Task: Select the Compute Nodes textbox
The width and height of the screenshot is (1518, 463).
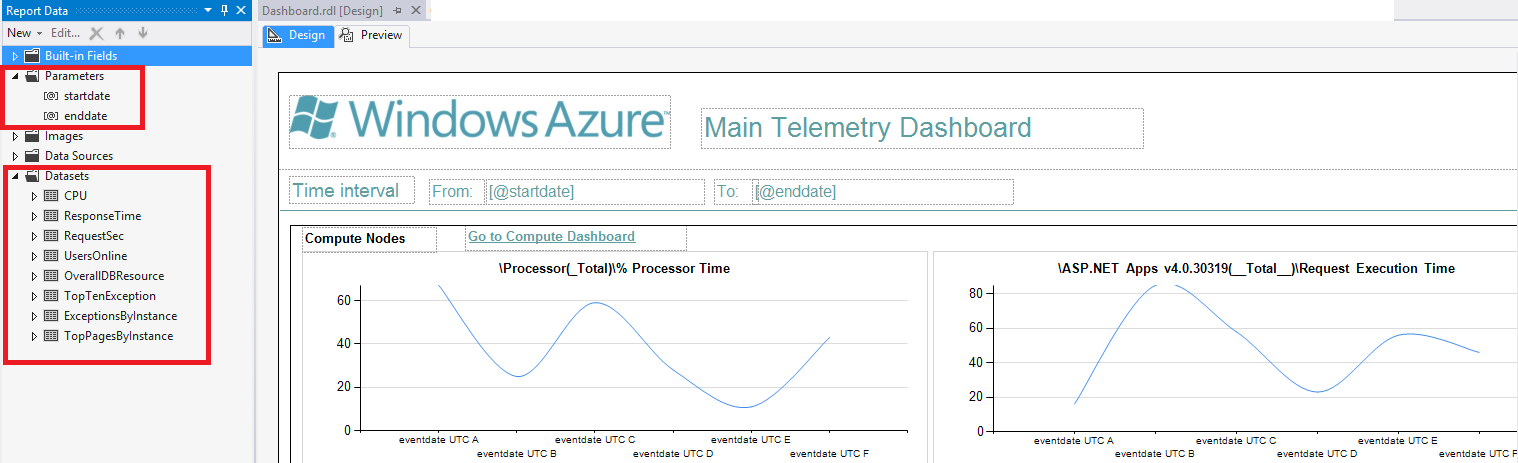Action: pos(369,239)
